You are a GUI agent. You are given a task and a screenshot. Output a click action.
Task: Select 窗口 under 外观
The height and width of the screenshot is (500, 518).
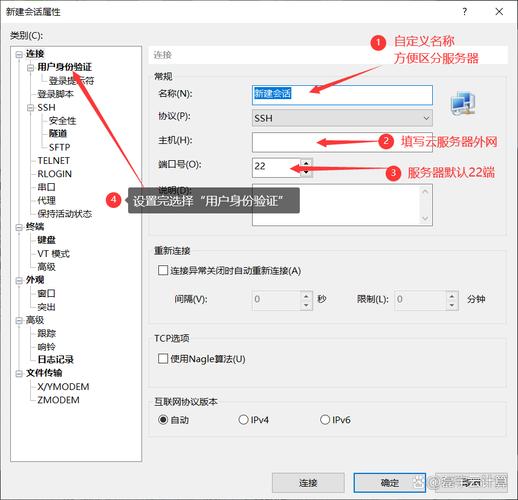click(x=46, y=293)
